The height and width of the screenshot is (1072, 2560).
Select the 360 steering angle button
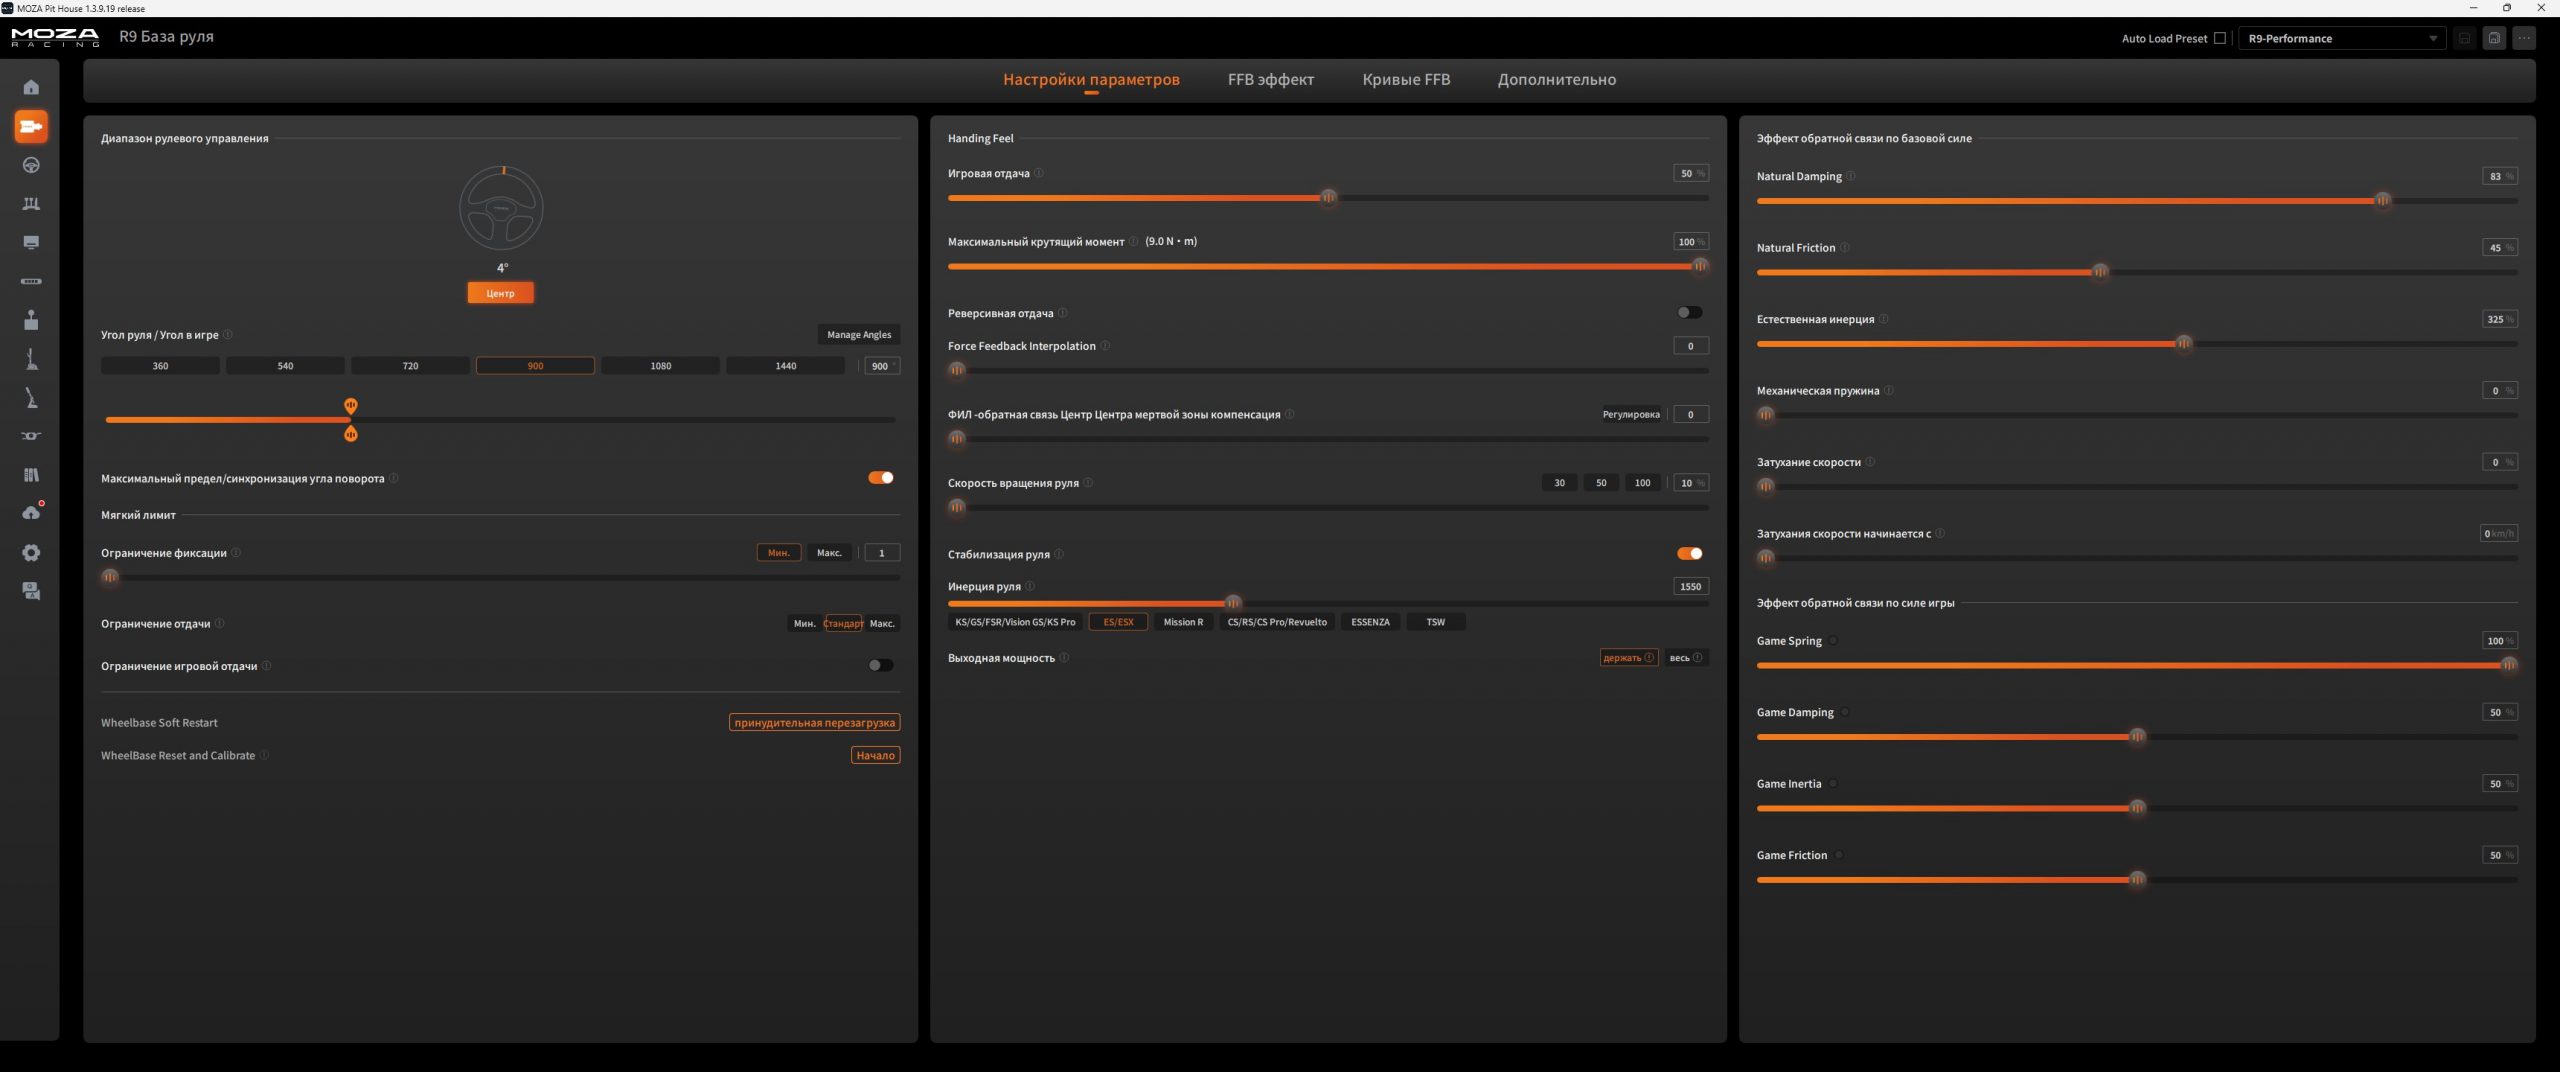(x=160, y=366)
